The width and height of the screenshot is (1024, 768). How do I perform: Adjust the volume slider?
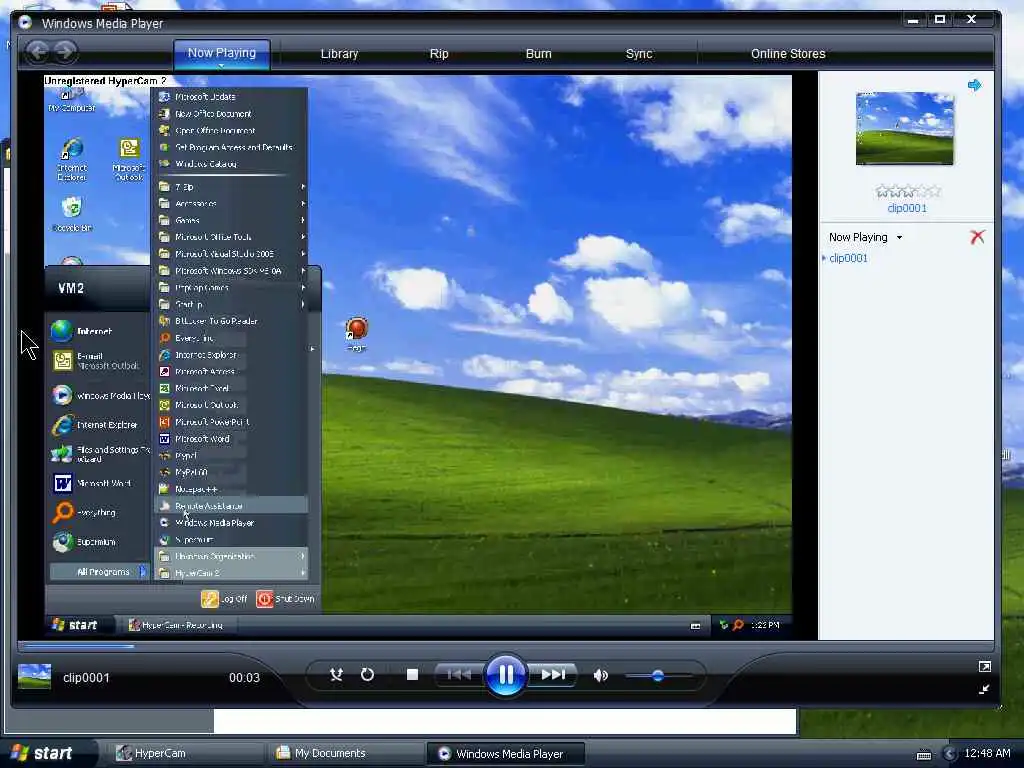pos(658,675)
